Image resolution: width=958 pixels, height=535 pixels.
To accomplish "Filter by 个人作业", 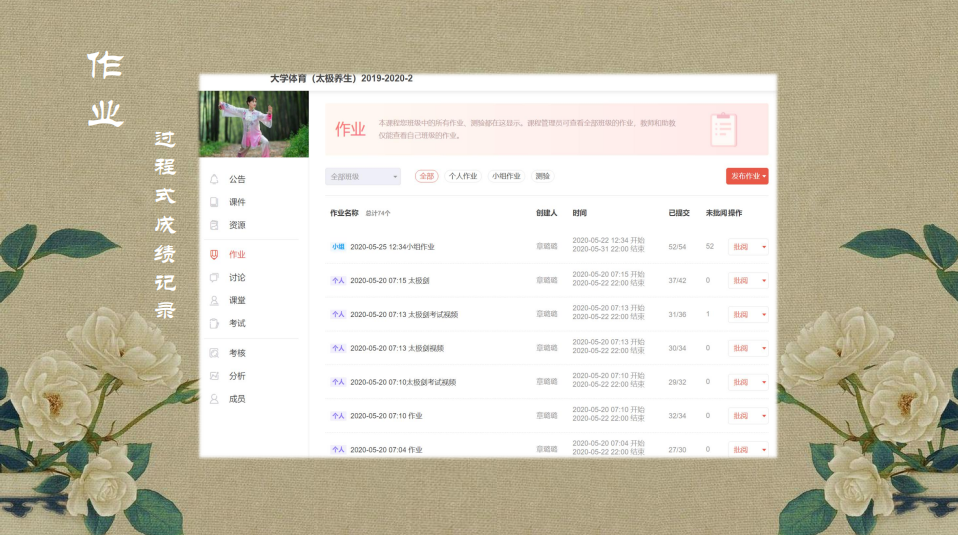I will pyautogui.click(x=463, y=176).
